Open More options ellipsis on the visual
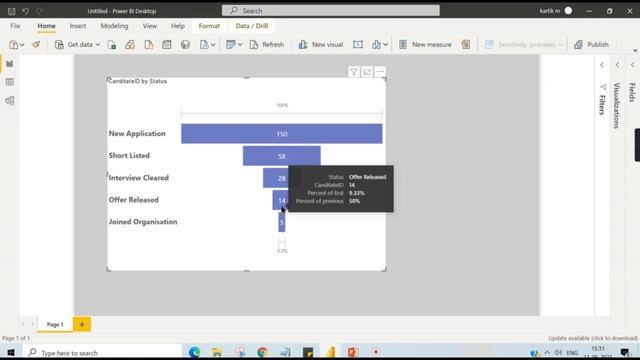Viewport: 640px width, 360px height. tap(380, 72)
